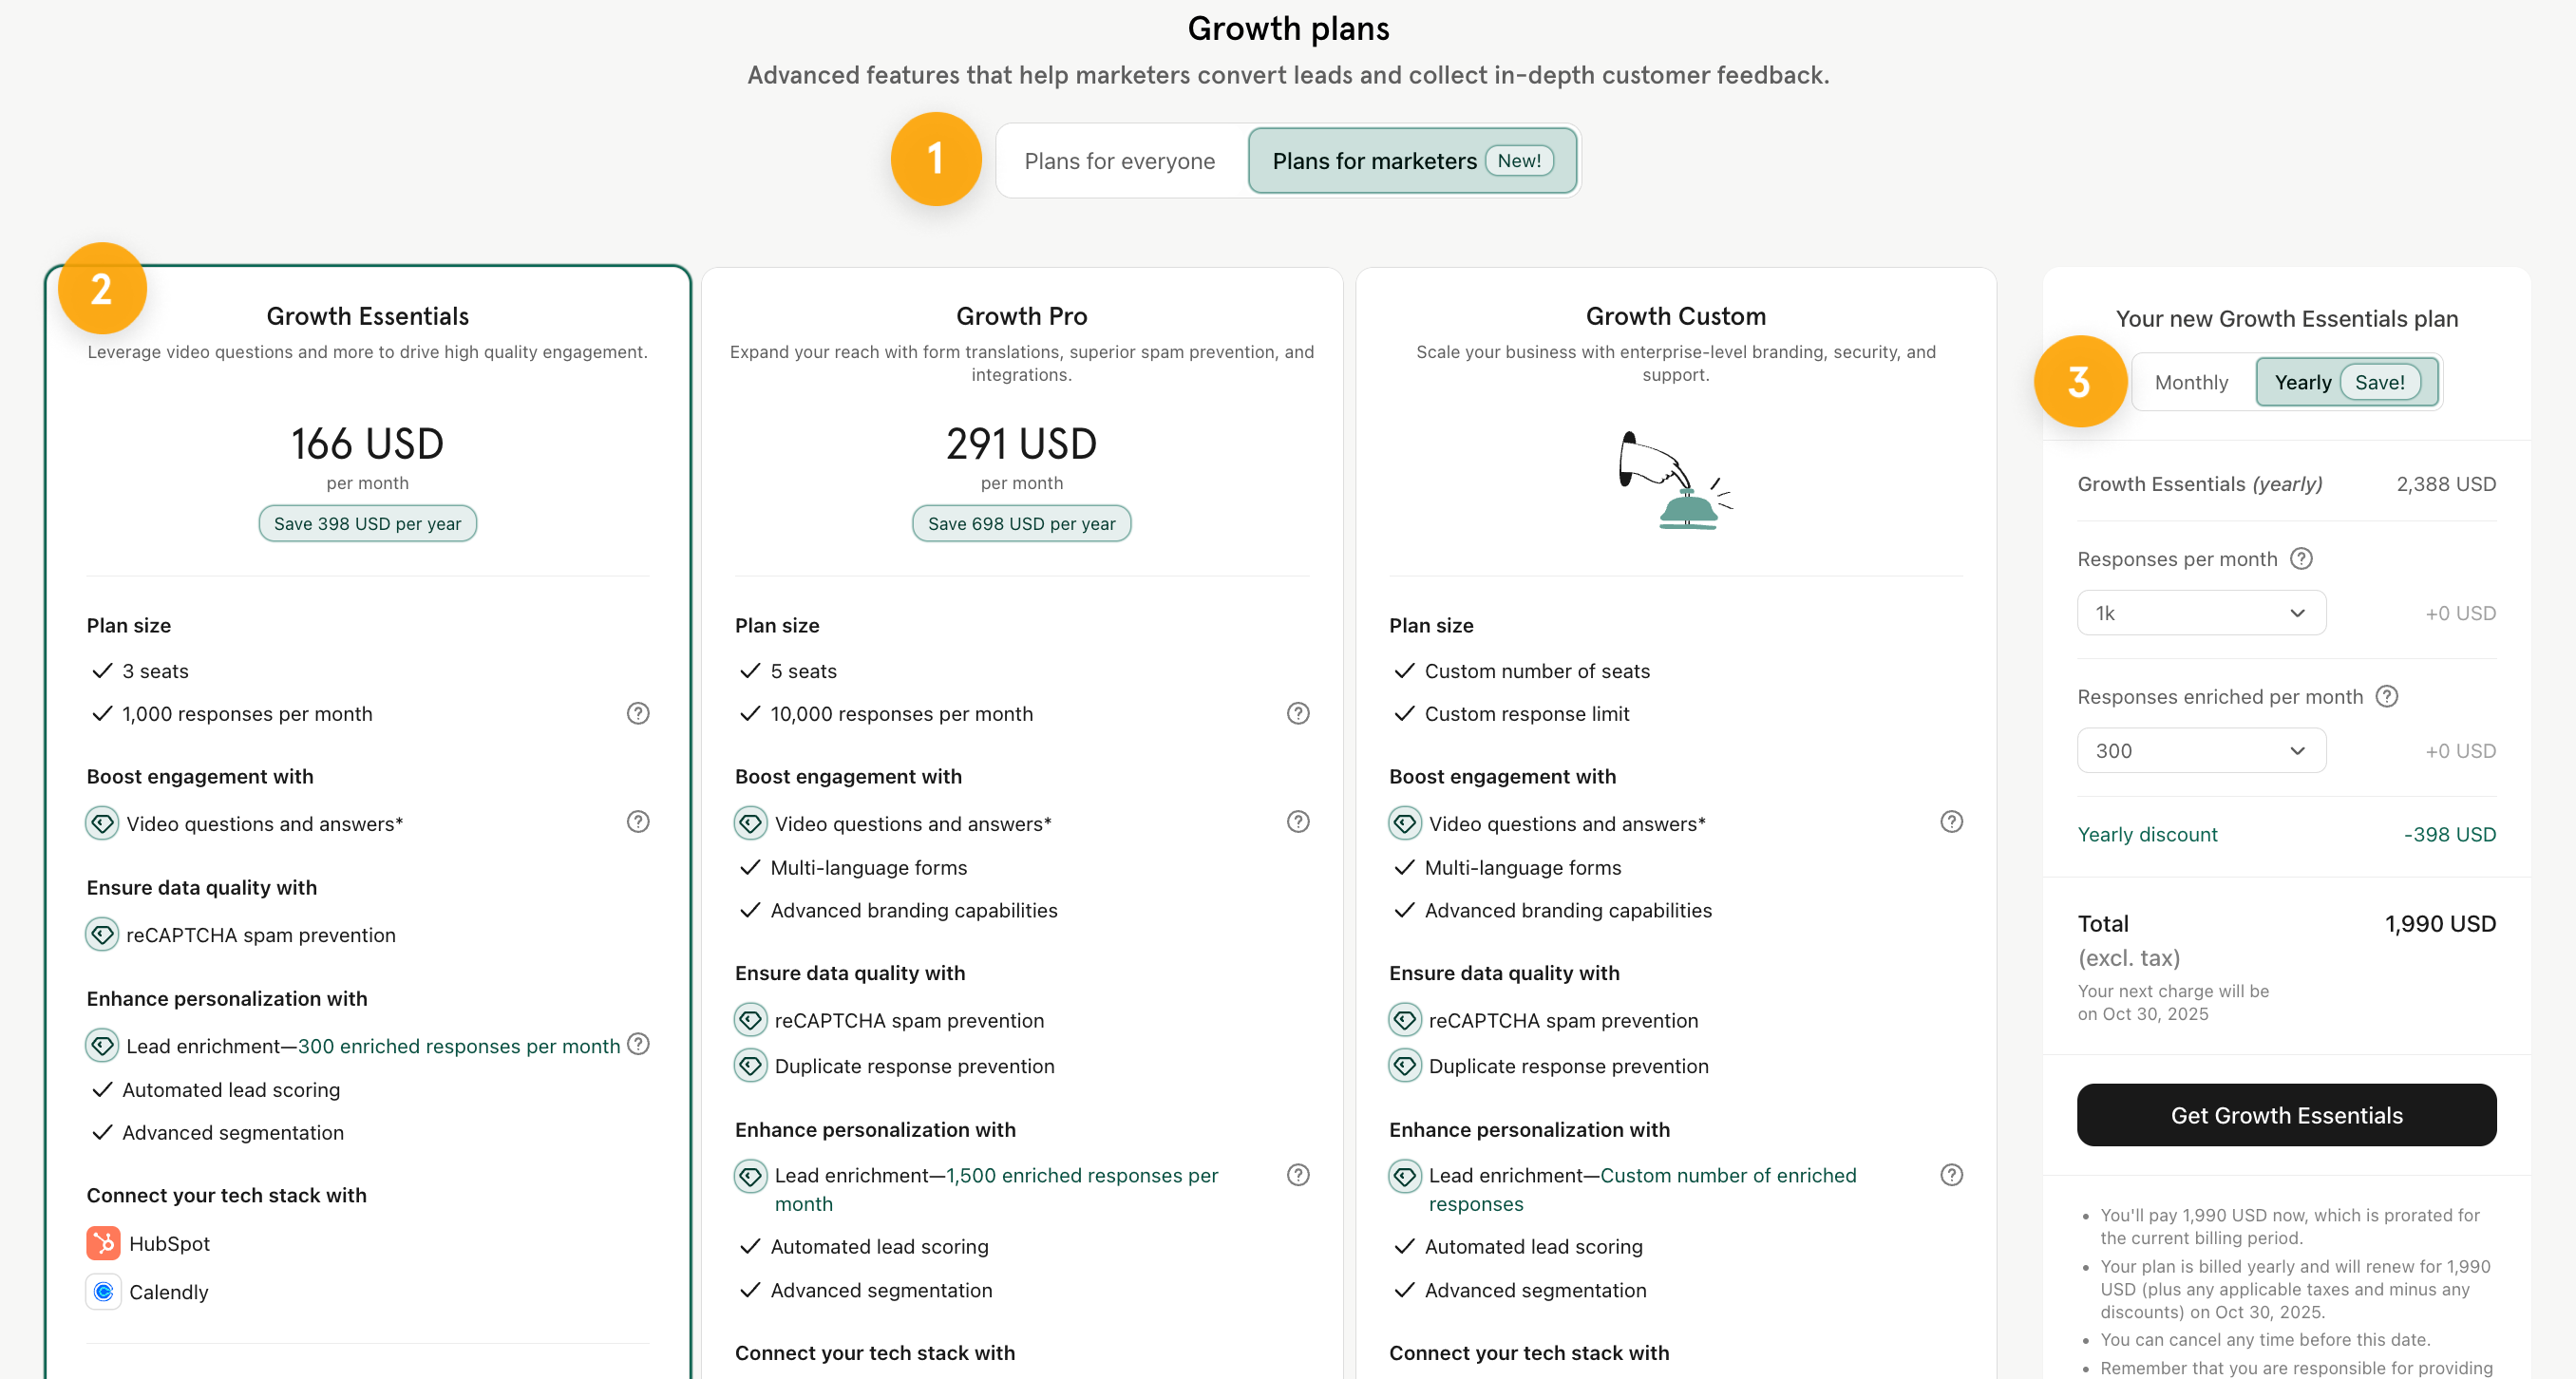Click help icon beside 1,500 enriched responses

pyautogui.click(x=1298, y=1174)
